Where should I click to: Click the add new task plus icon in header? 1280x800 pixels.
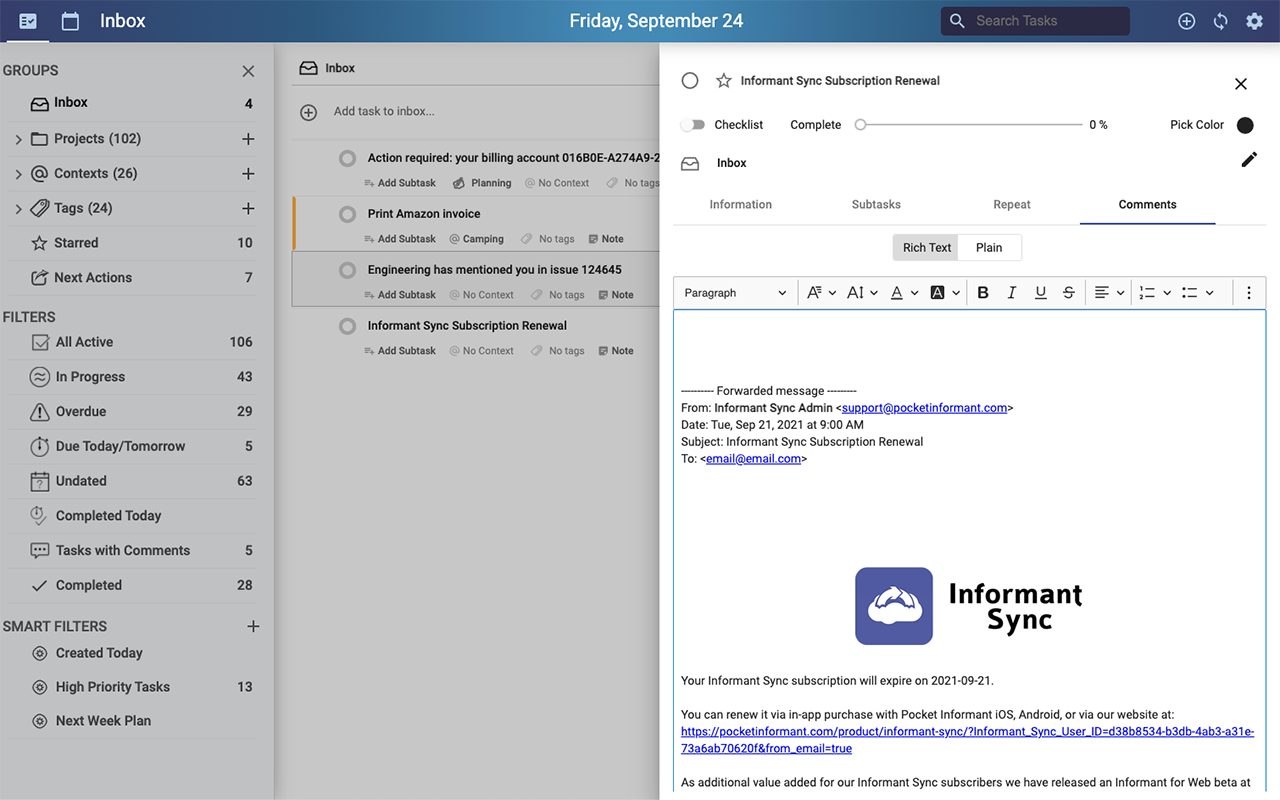tap(1186, 21)
